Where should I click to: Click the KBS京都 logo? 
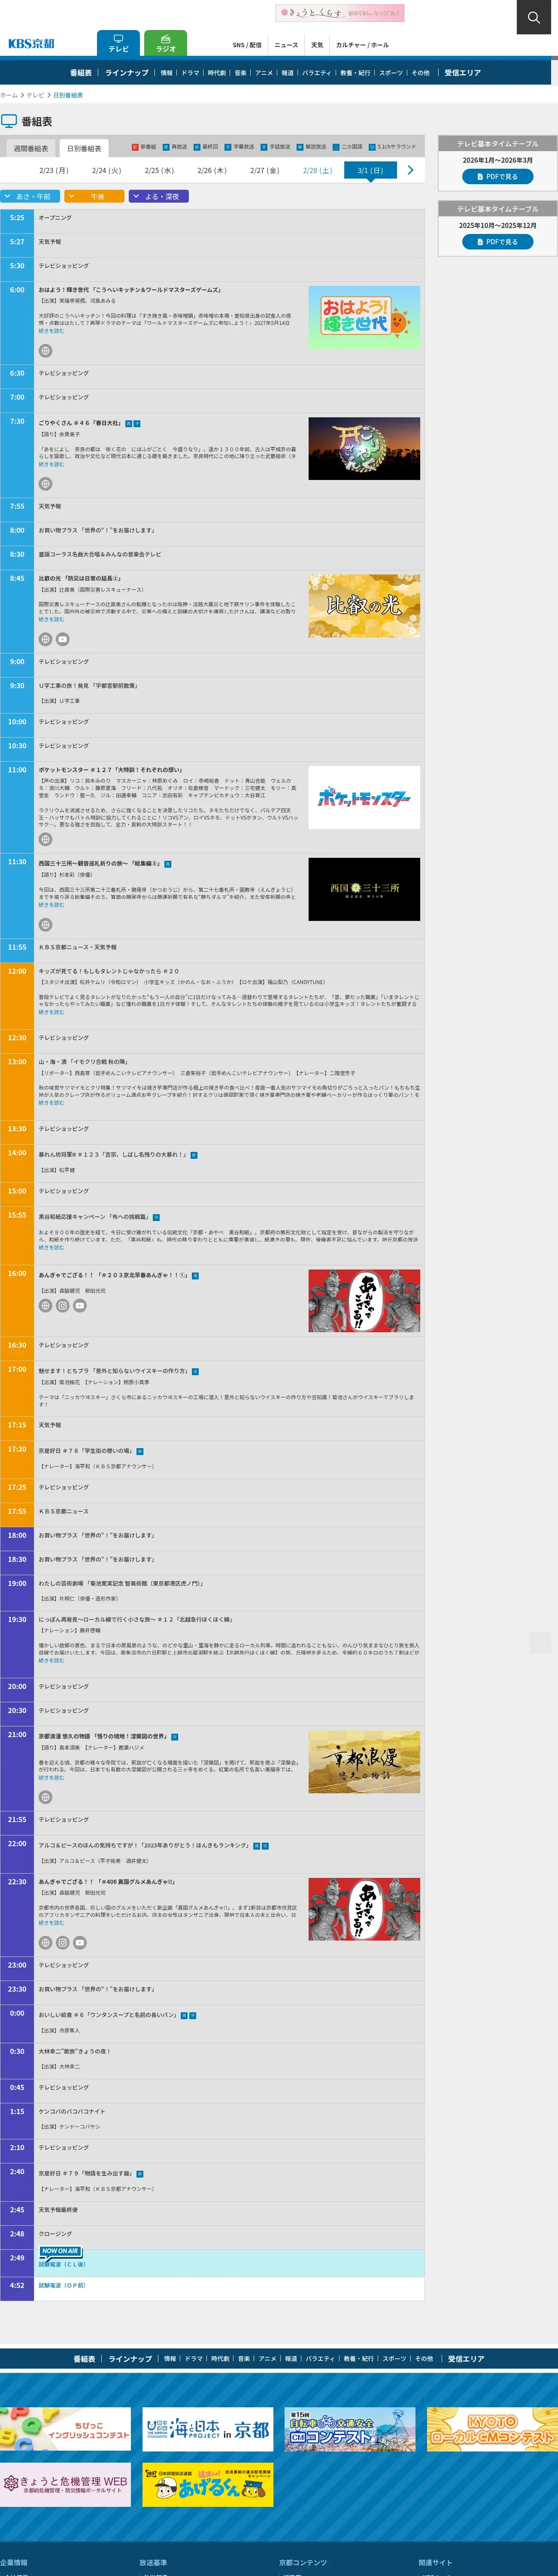pyautogui.click(x=31, y=43)
